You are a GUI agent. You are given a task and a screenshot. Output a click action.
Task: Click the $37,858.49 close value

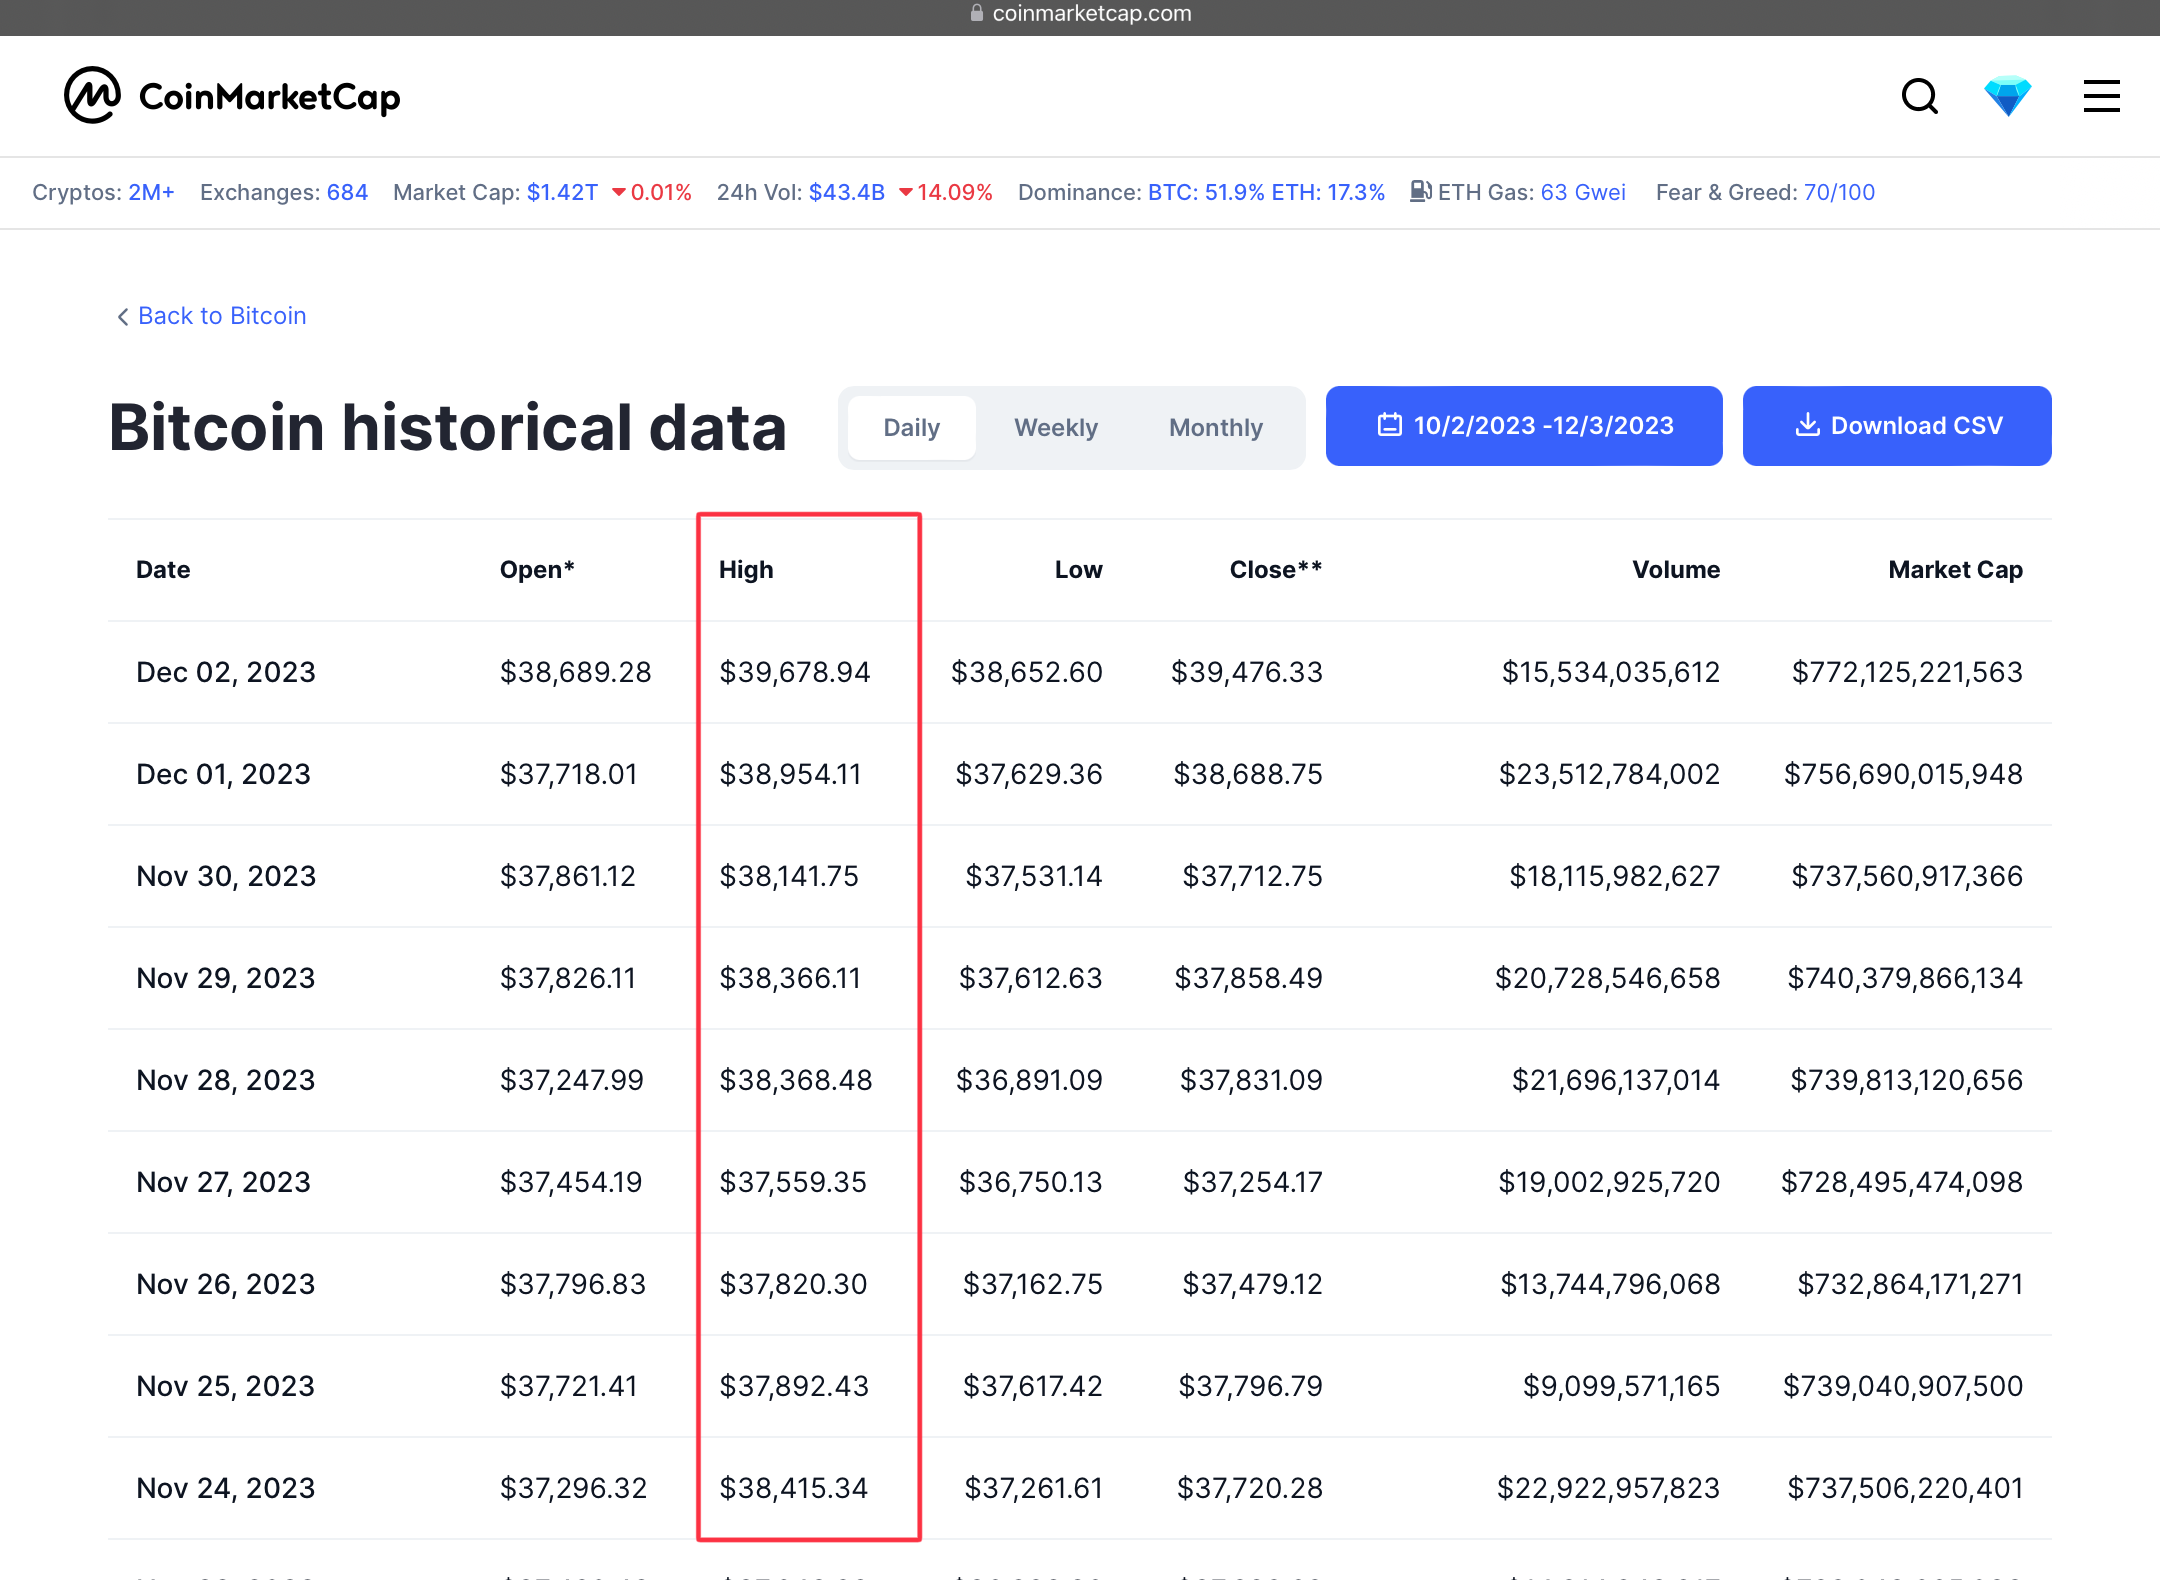coord(1248,978)
